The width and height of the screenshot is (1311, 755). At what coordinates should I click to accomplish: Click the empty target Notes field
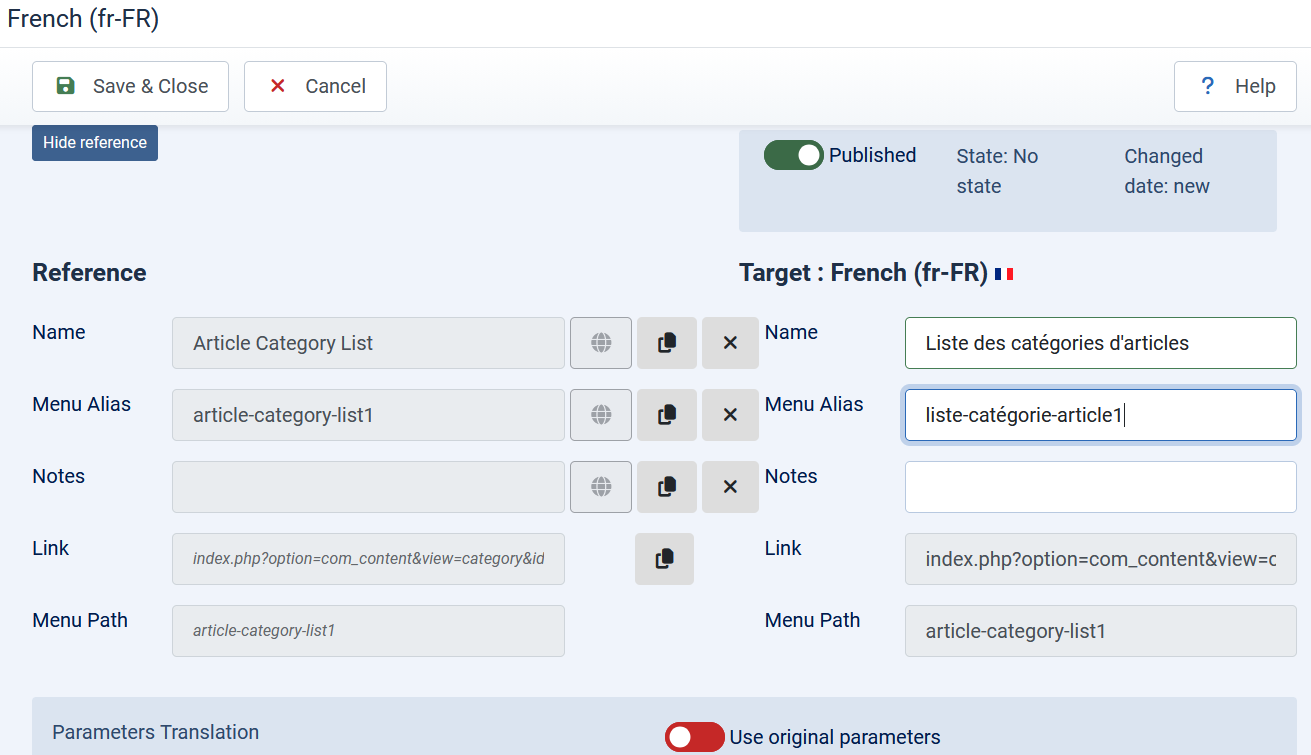1100,487
